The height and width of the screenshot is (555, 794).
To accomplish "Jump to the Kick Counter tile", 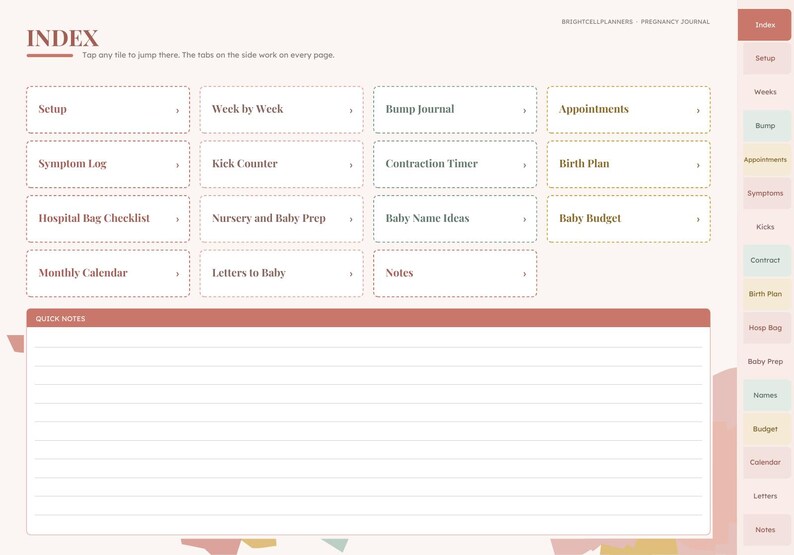I will click(282, 164).
